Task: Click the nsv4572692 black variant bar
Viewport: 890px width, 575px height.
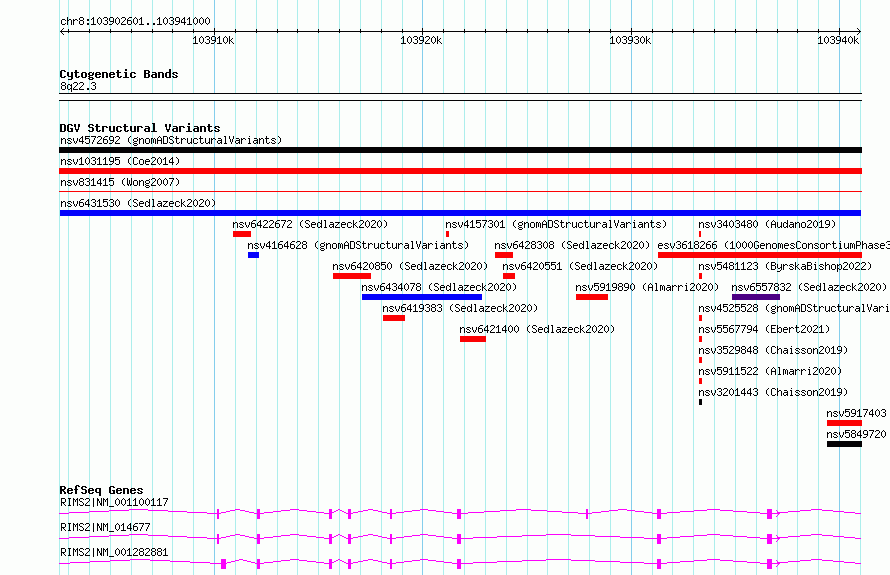Action: [x=460, y=150]
